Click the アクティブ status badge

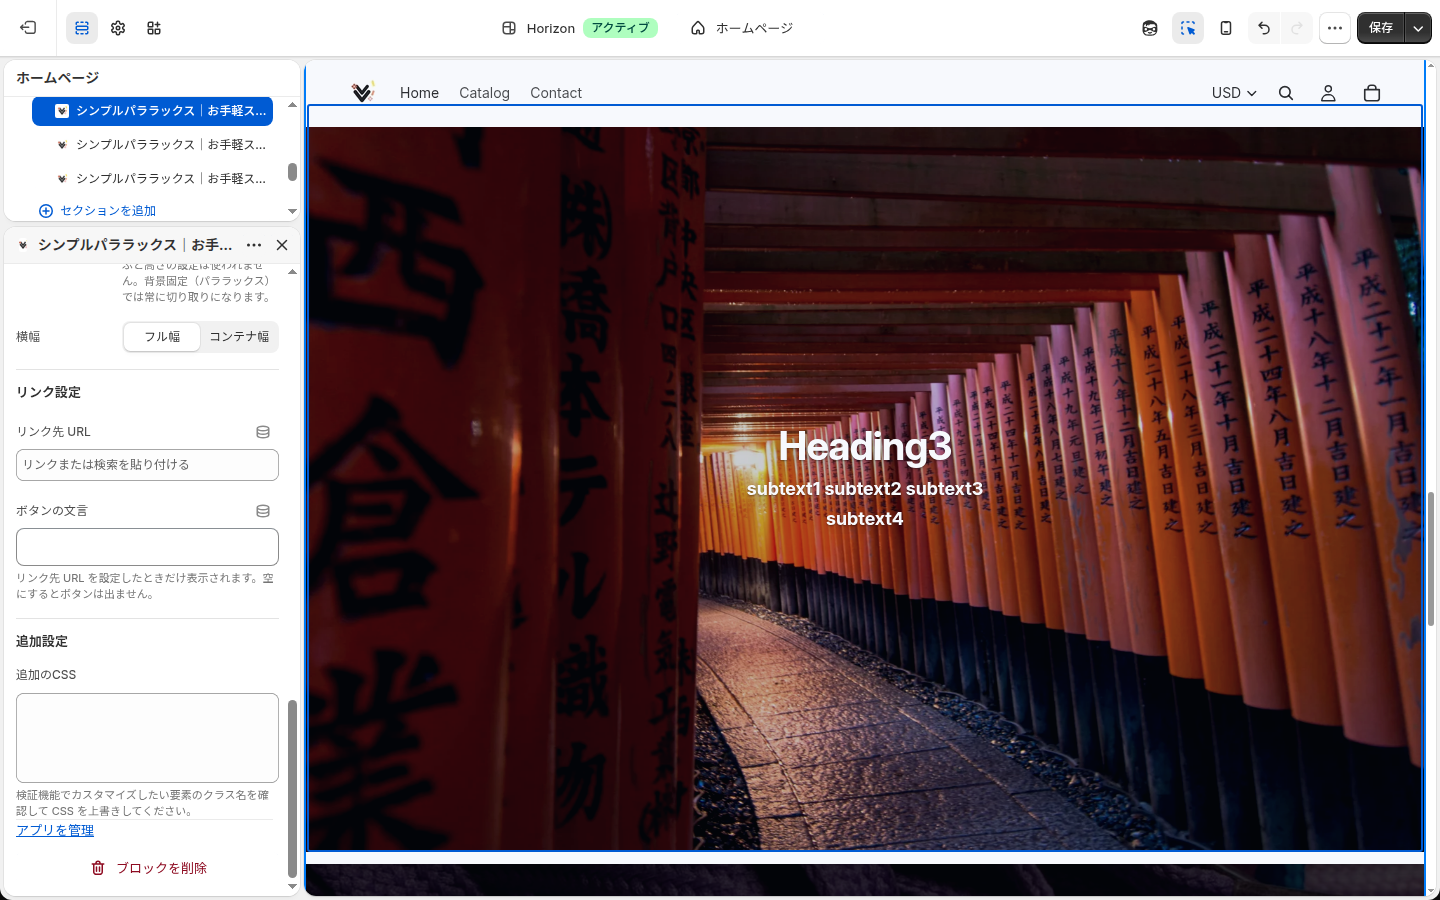[620, 28]
